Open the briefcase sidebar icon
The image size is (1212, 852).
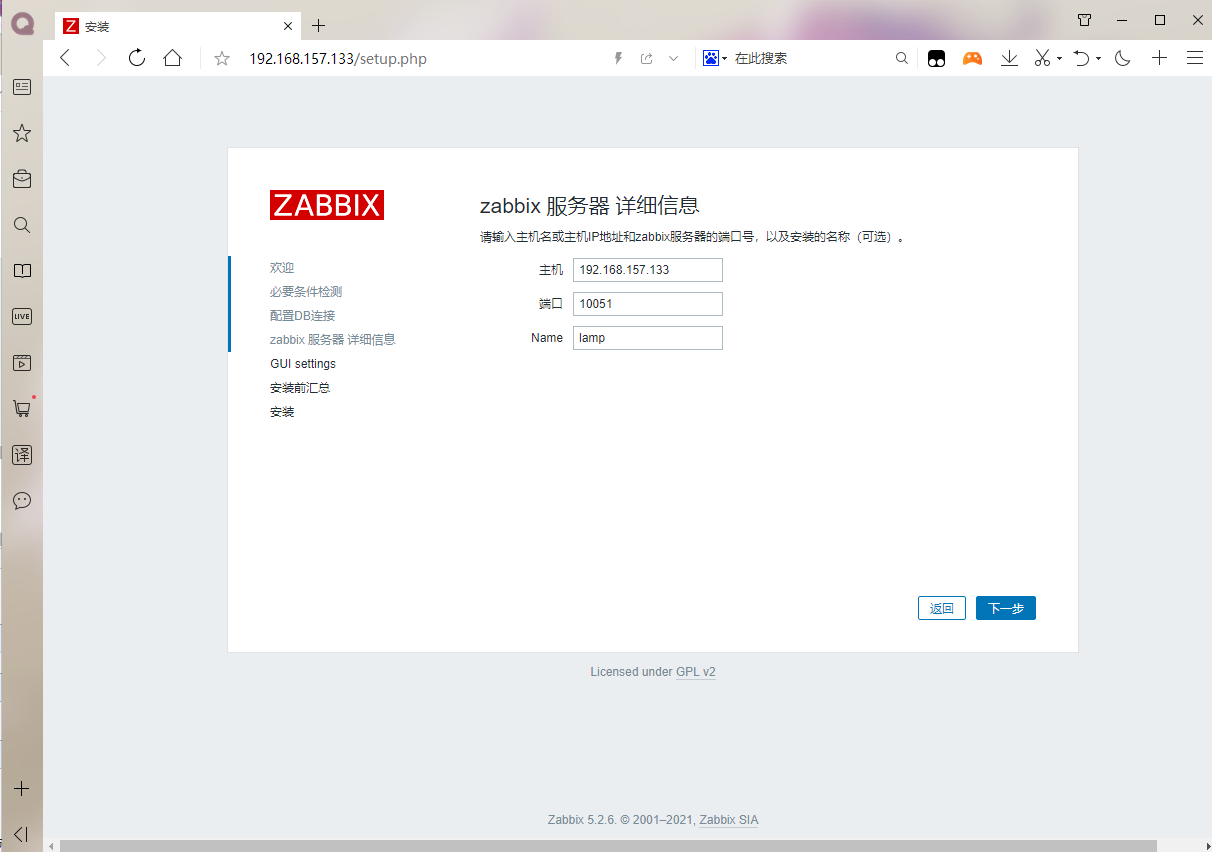(x=21, y=179)
